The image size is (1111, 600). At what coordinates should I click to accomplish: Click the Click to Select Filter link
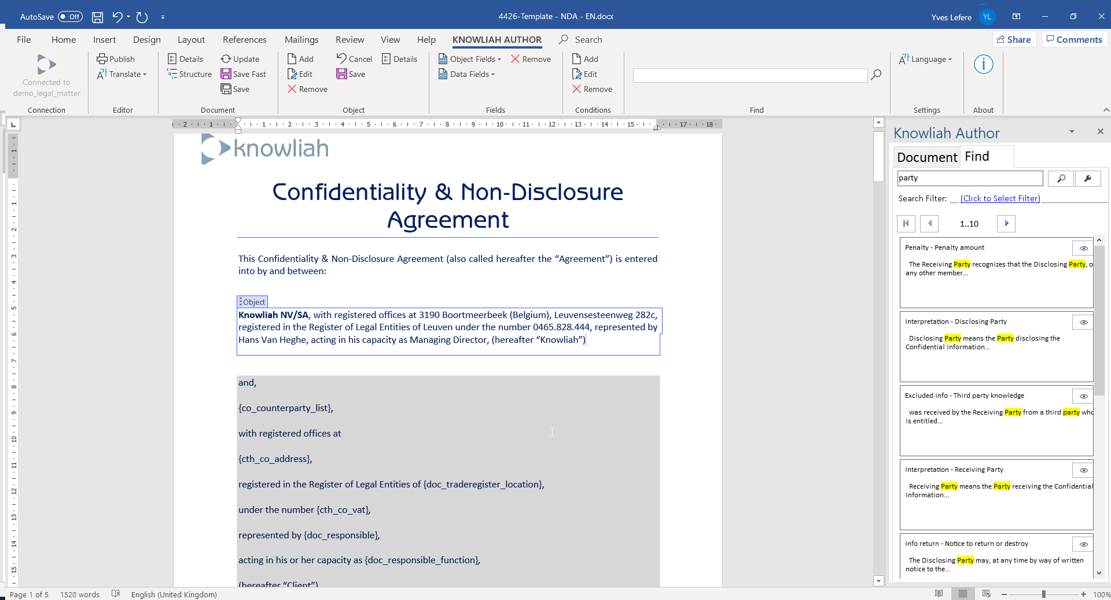point(1000,198)
